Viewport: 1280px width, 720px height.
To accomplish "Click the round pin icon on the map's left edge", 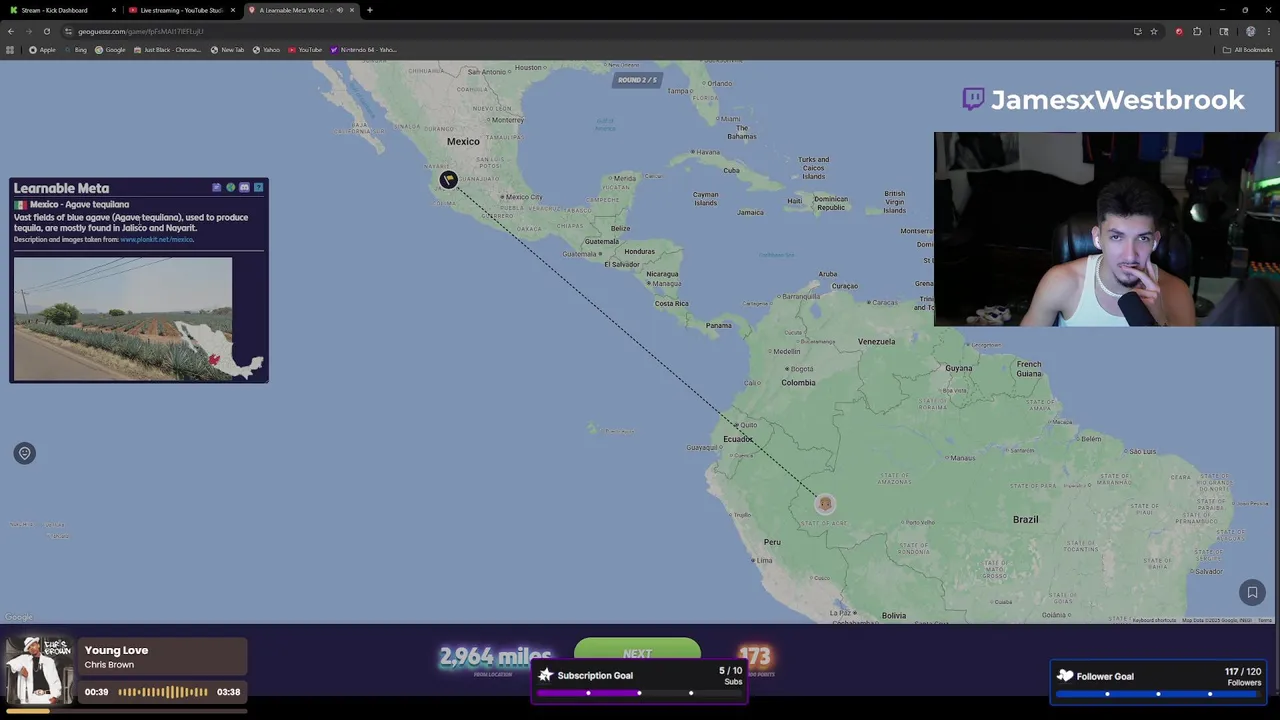I will coord(25,453).
